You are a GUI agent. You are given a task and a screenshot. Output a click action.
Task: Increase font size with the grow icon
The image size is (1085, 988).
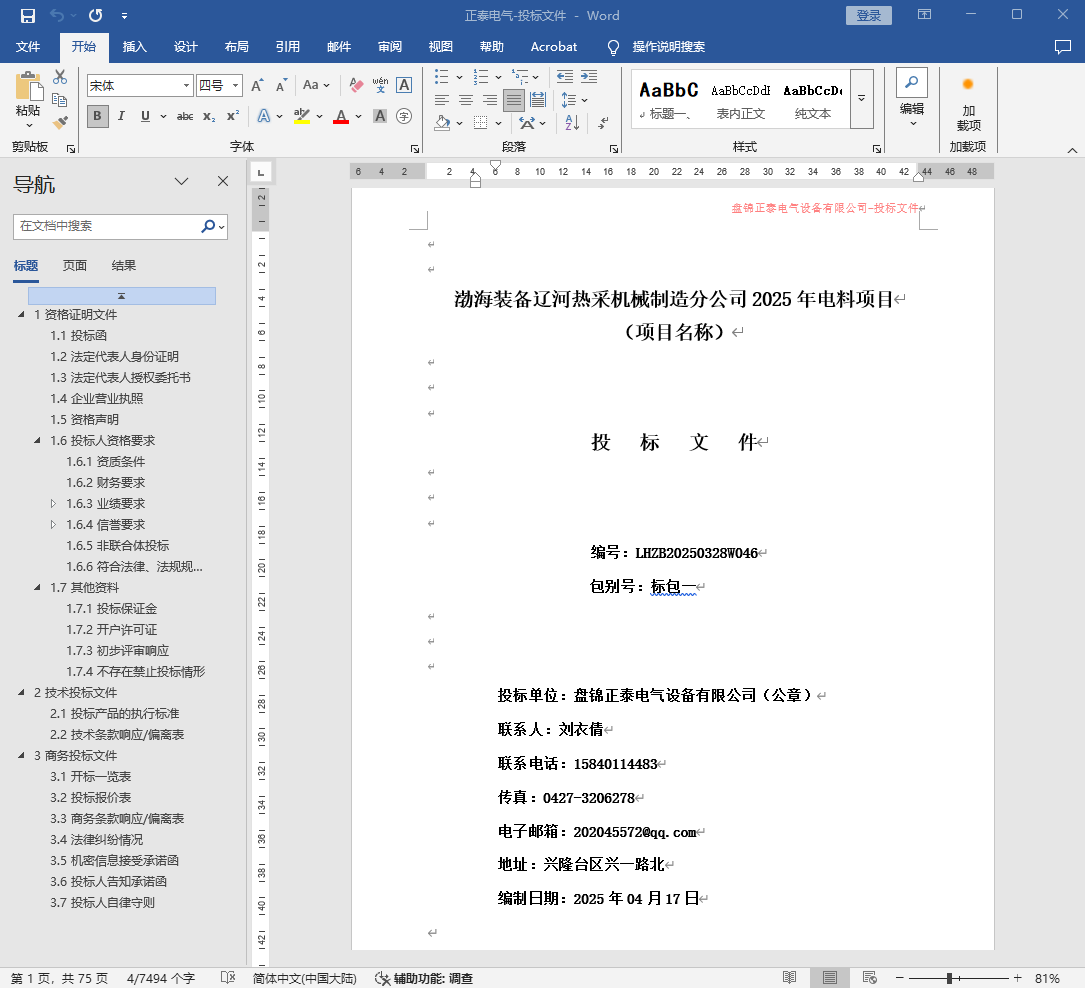click(257, 85)
